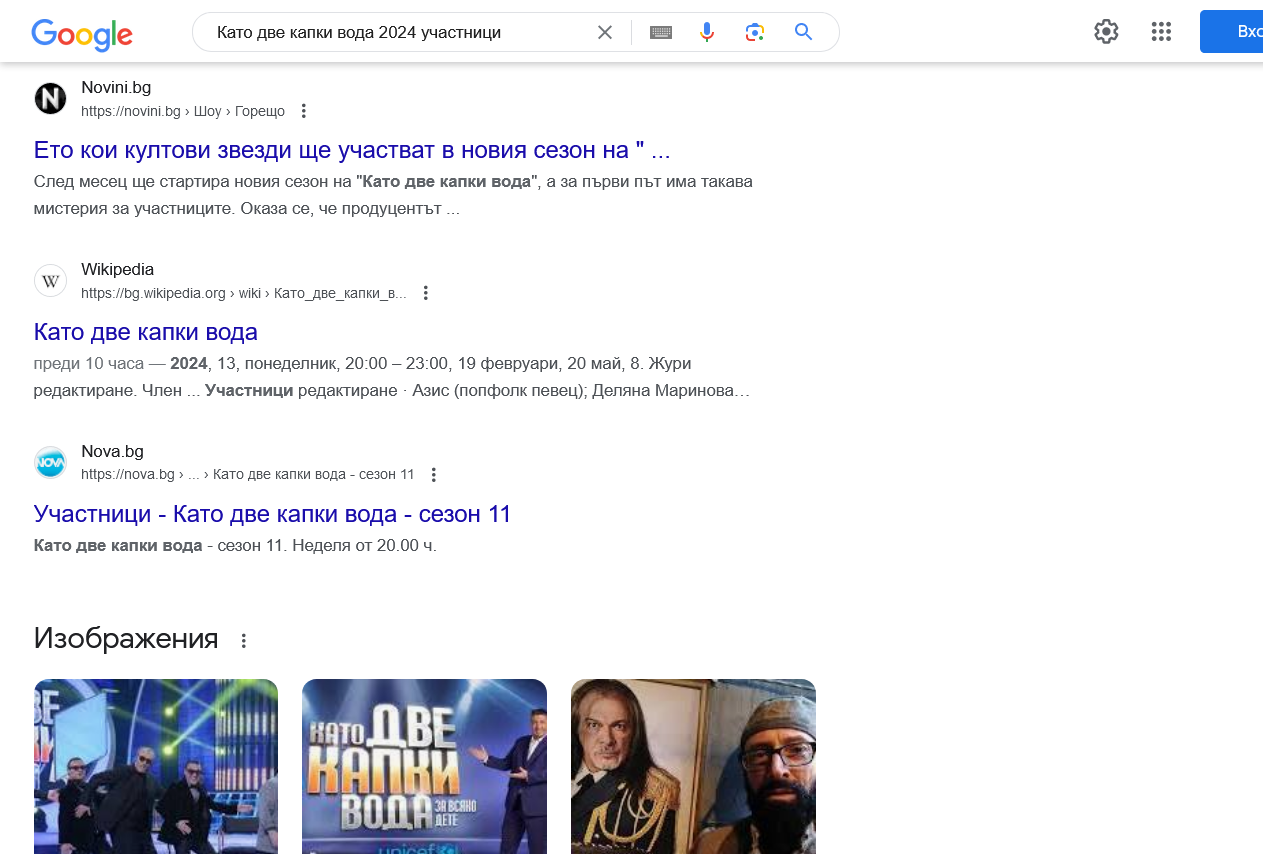Open more options for Wikipedia result
This screenshot has width=1263, height=854.
click(x=426, y=293)
